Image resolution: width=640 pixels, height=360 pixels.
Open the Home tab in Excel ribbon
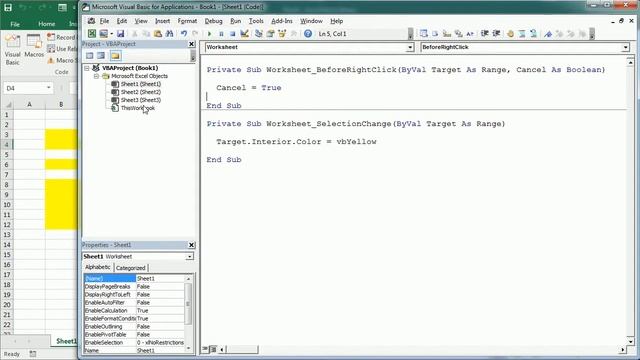click(x=47, y=24)
